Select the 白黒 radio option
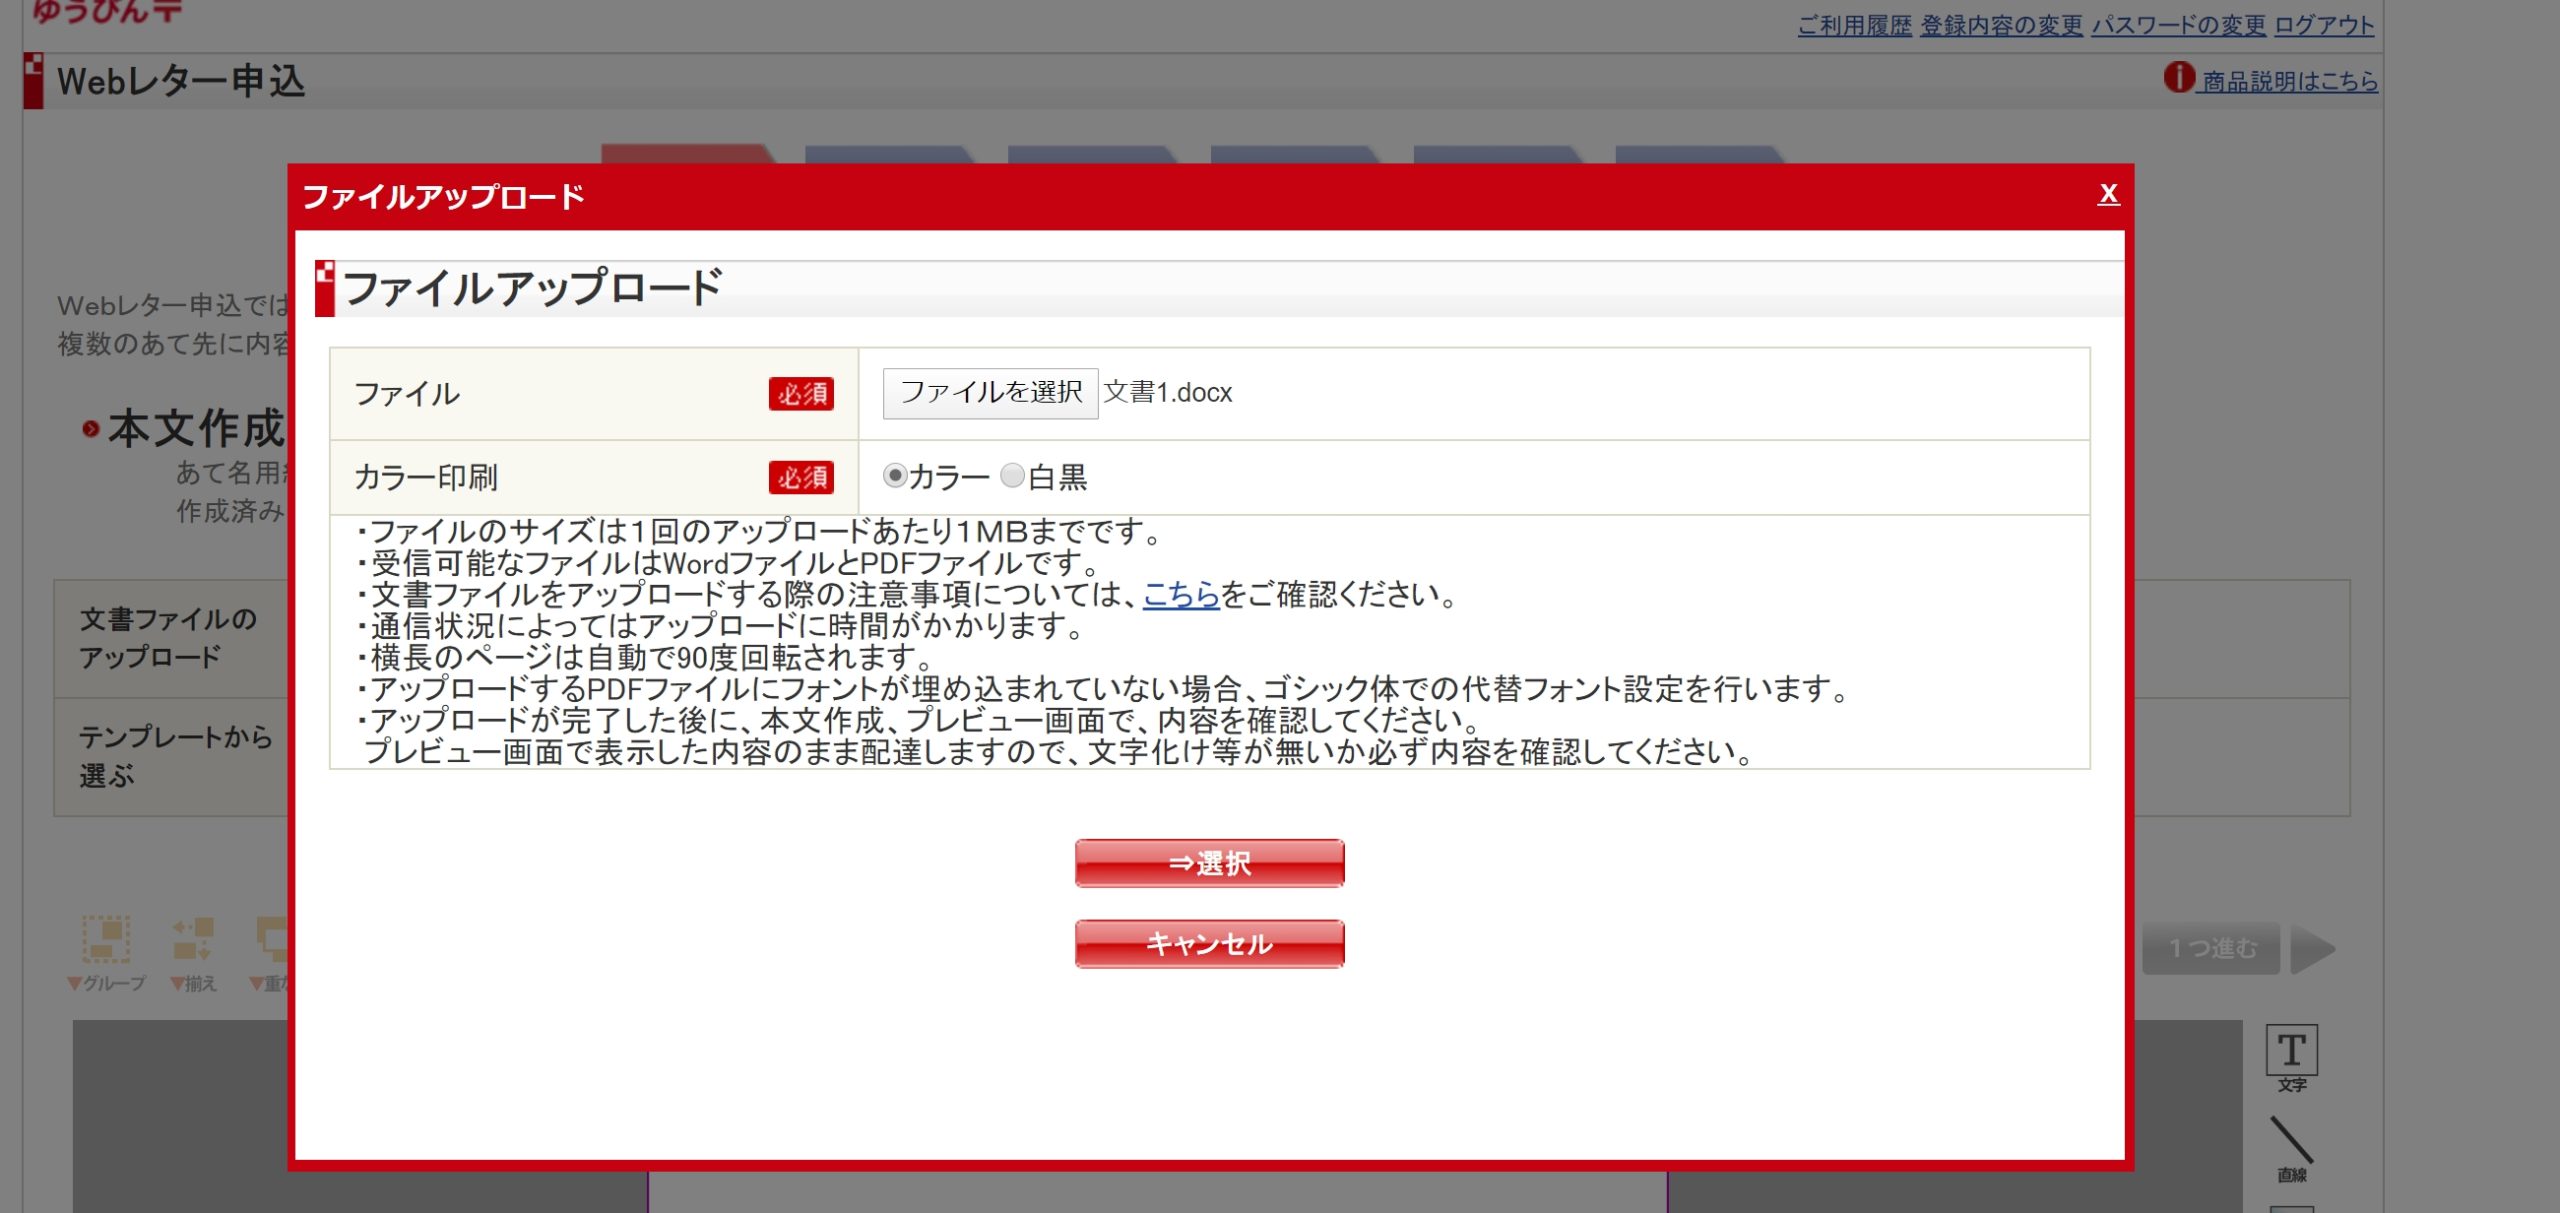 click(1012, 475)
